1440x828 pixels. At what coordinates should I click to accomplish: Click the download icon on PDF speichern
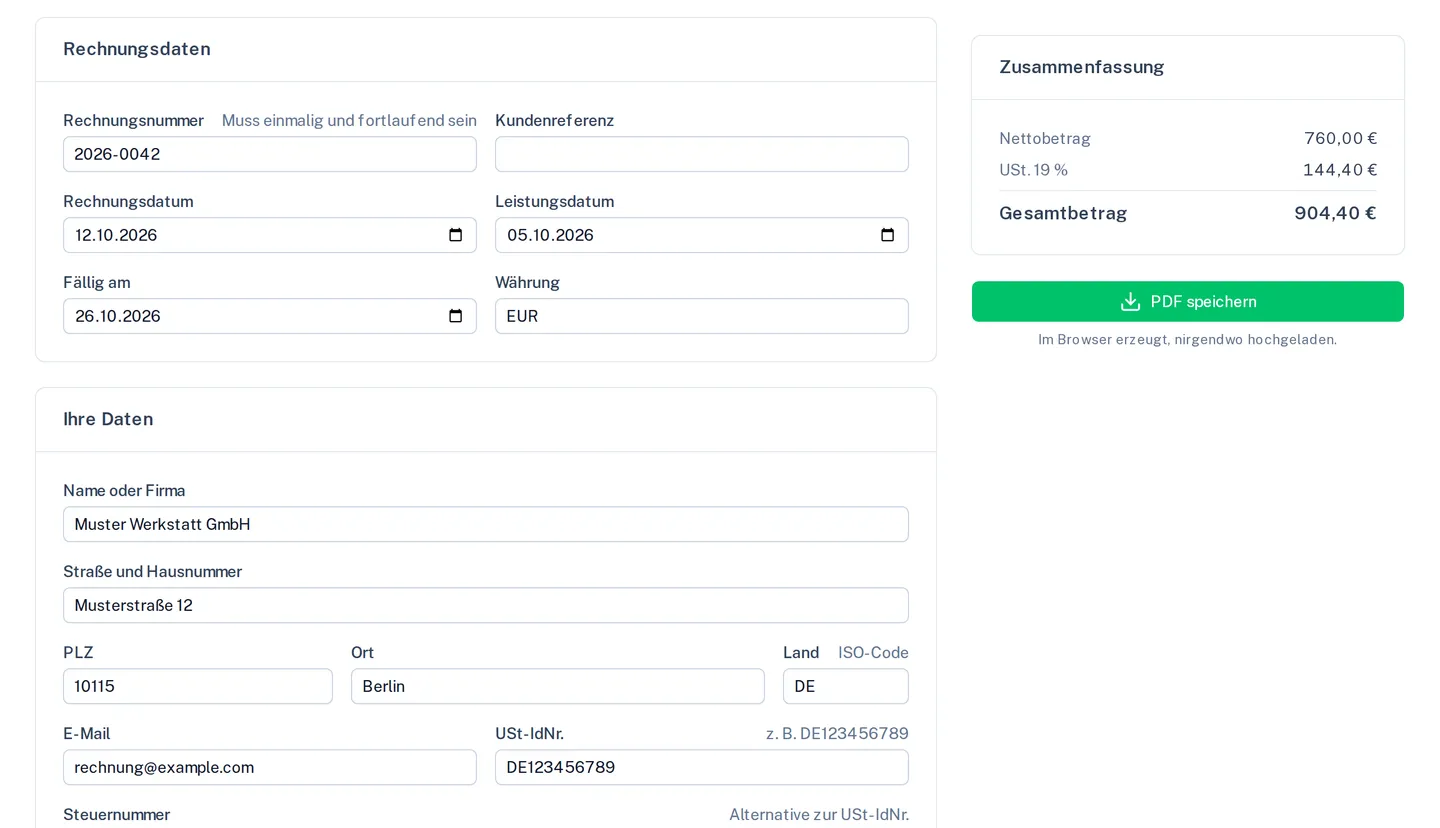pos(1130,301)
